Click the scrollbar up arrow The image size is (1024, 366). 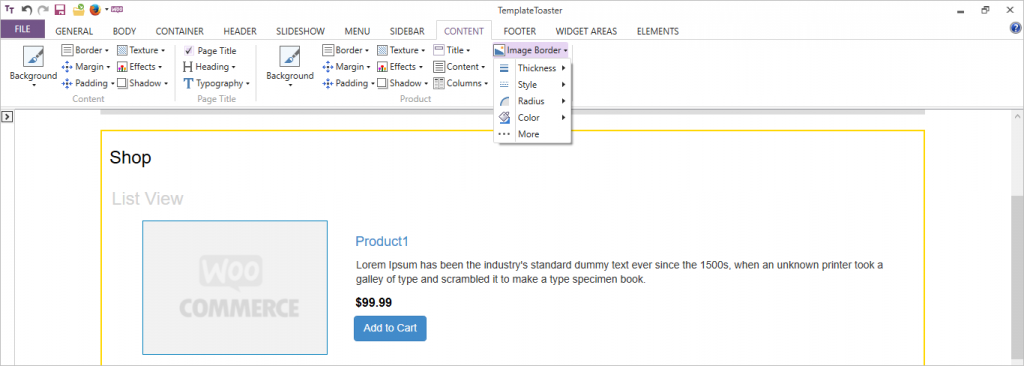tap(1017, 116)
